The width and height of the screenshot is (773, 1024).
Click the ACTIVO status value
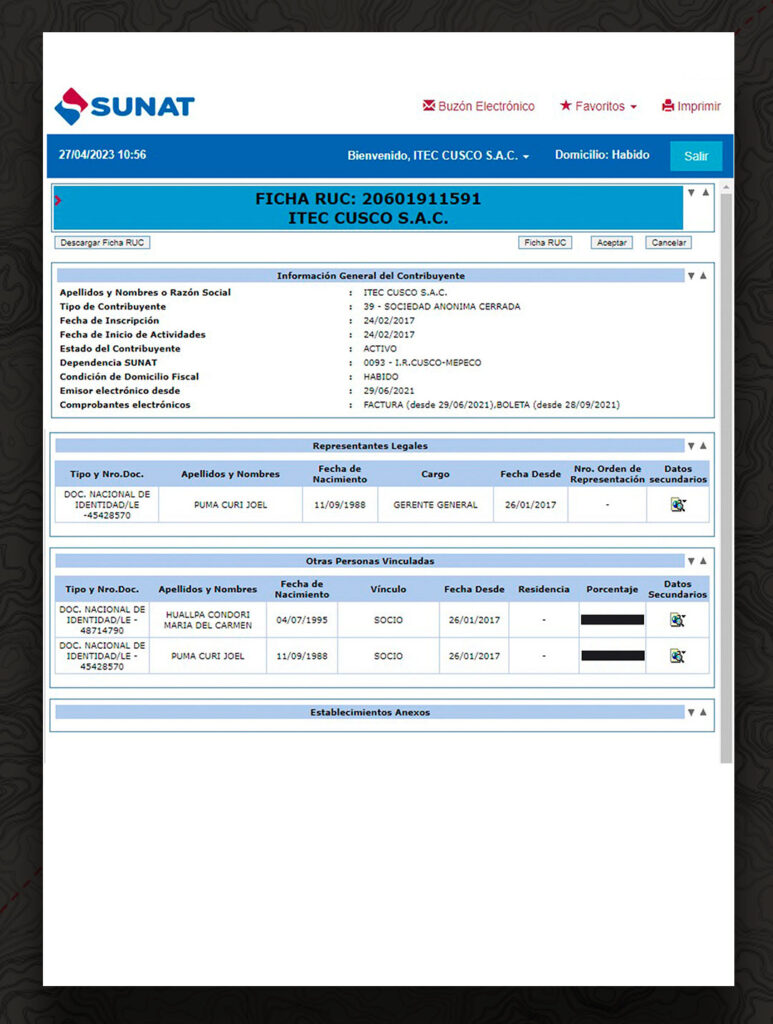tap(380, 349)
